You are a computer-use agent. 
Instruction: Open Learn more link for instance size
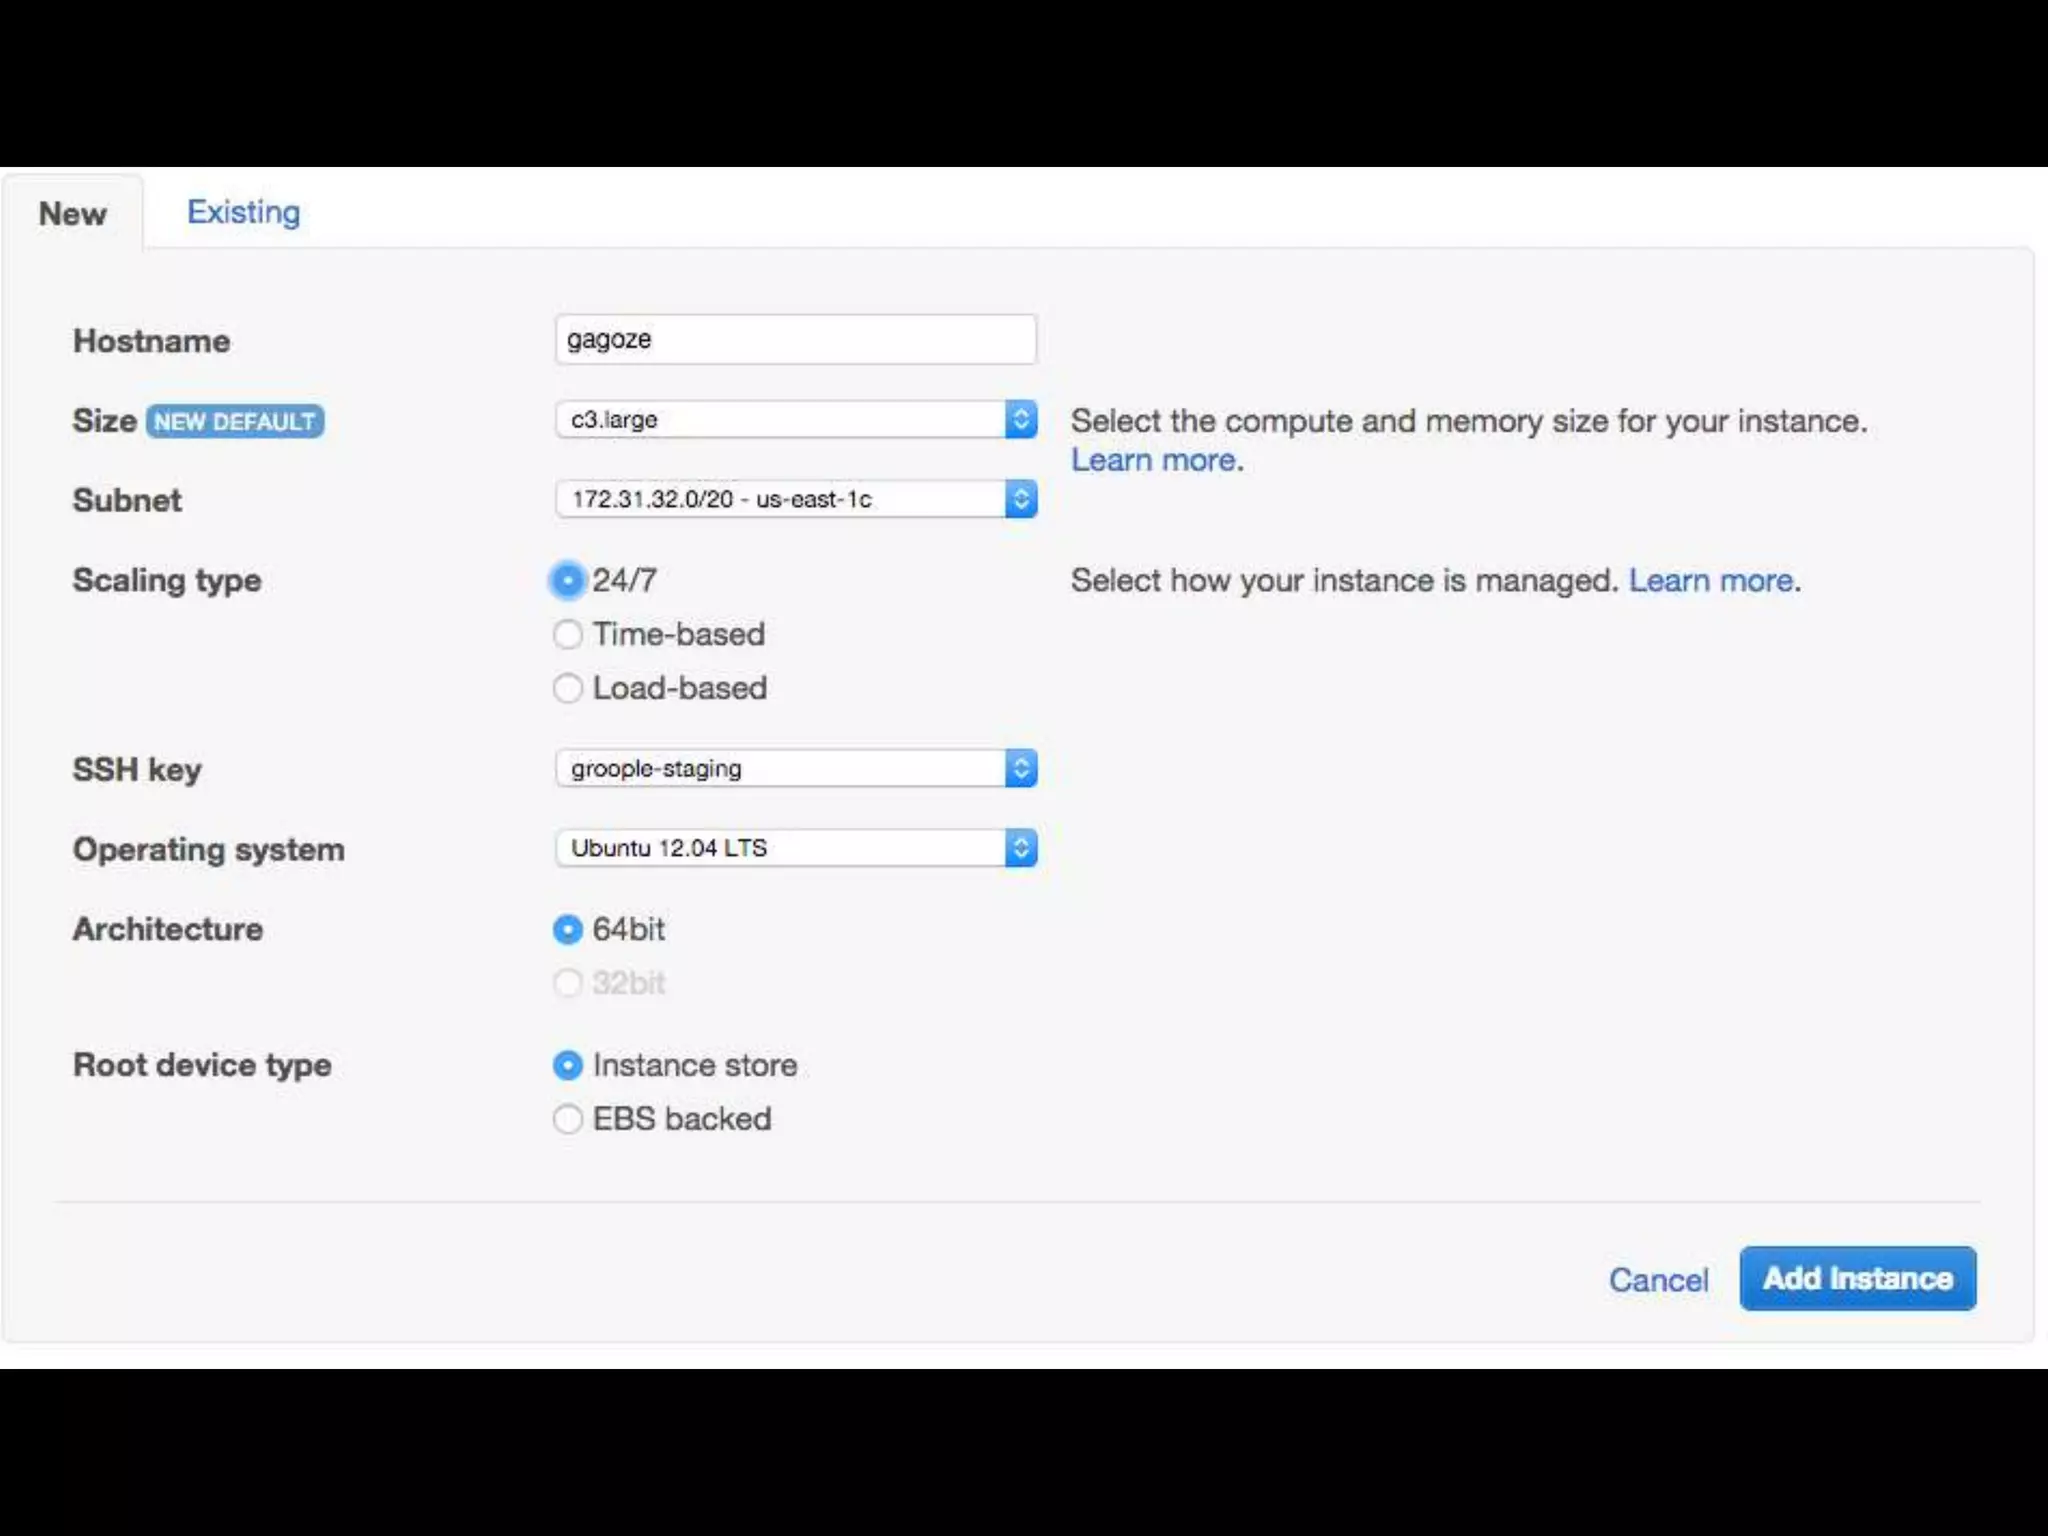[x=1155, y=460]
